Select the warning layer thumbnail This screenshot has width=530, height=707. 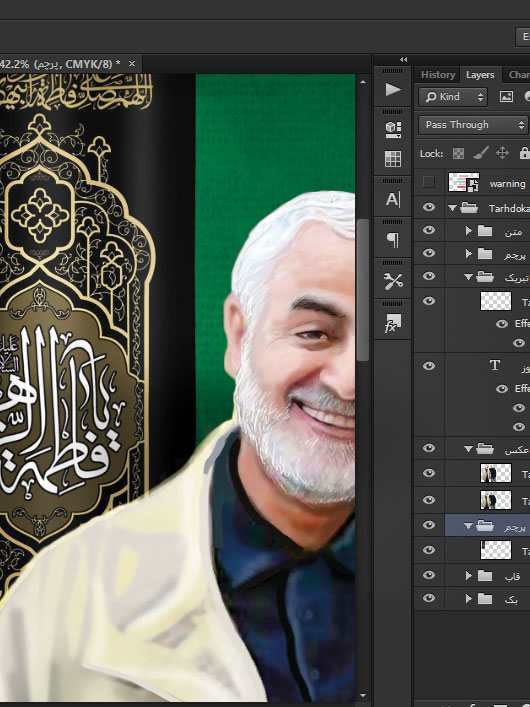(463, 182)
